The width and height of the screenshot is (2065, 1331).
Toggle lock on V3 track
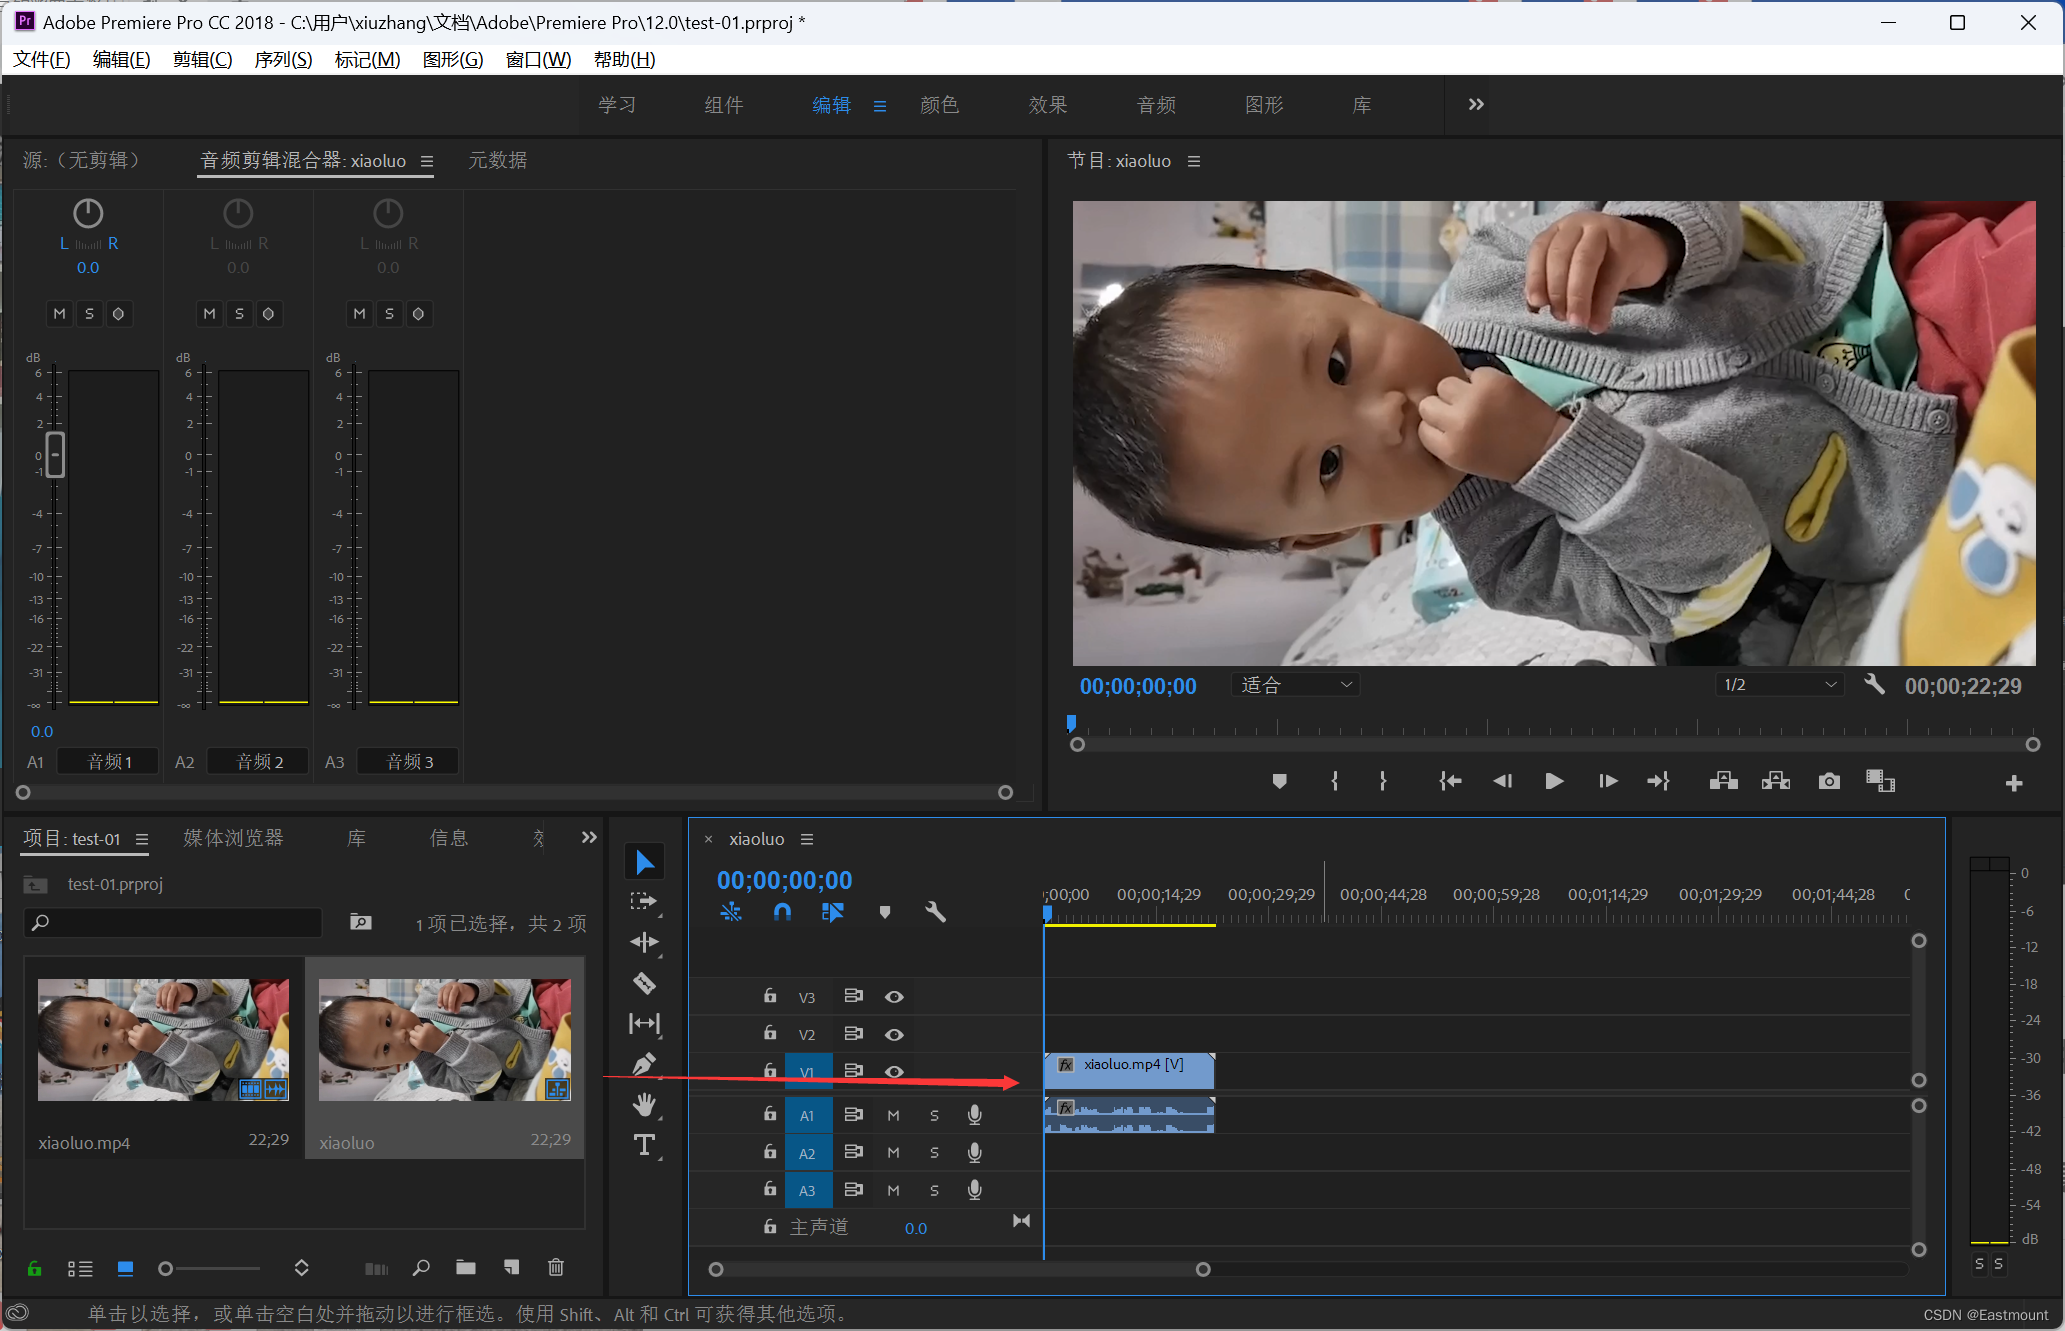point(769,996)
